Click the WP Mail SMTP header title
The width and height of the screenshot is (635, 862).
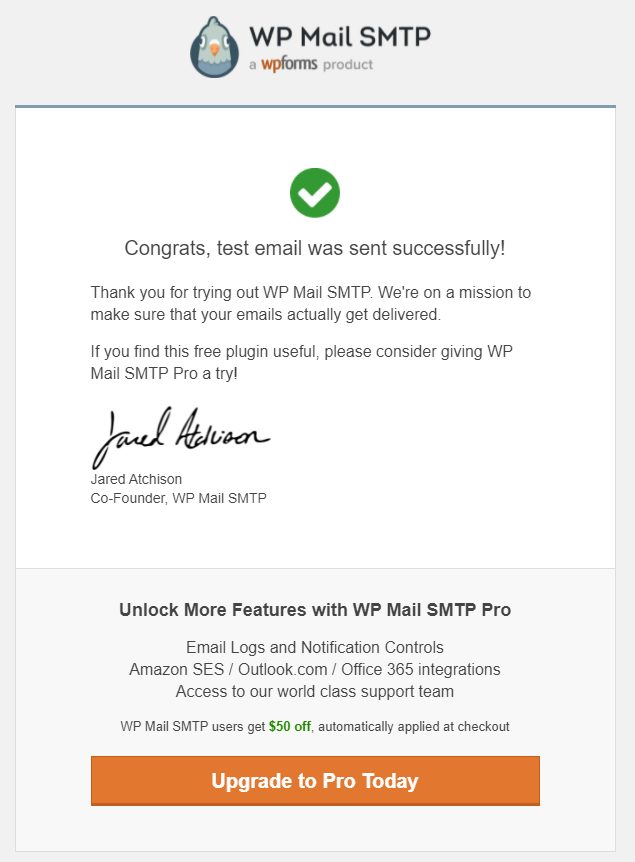coord(340,37)
